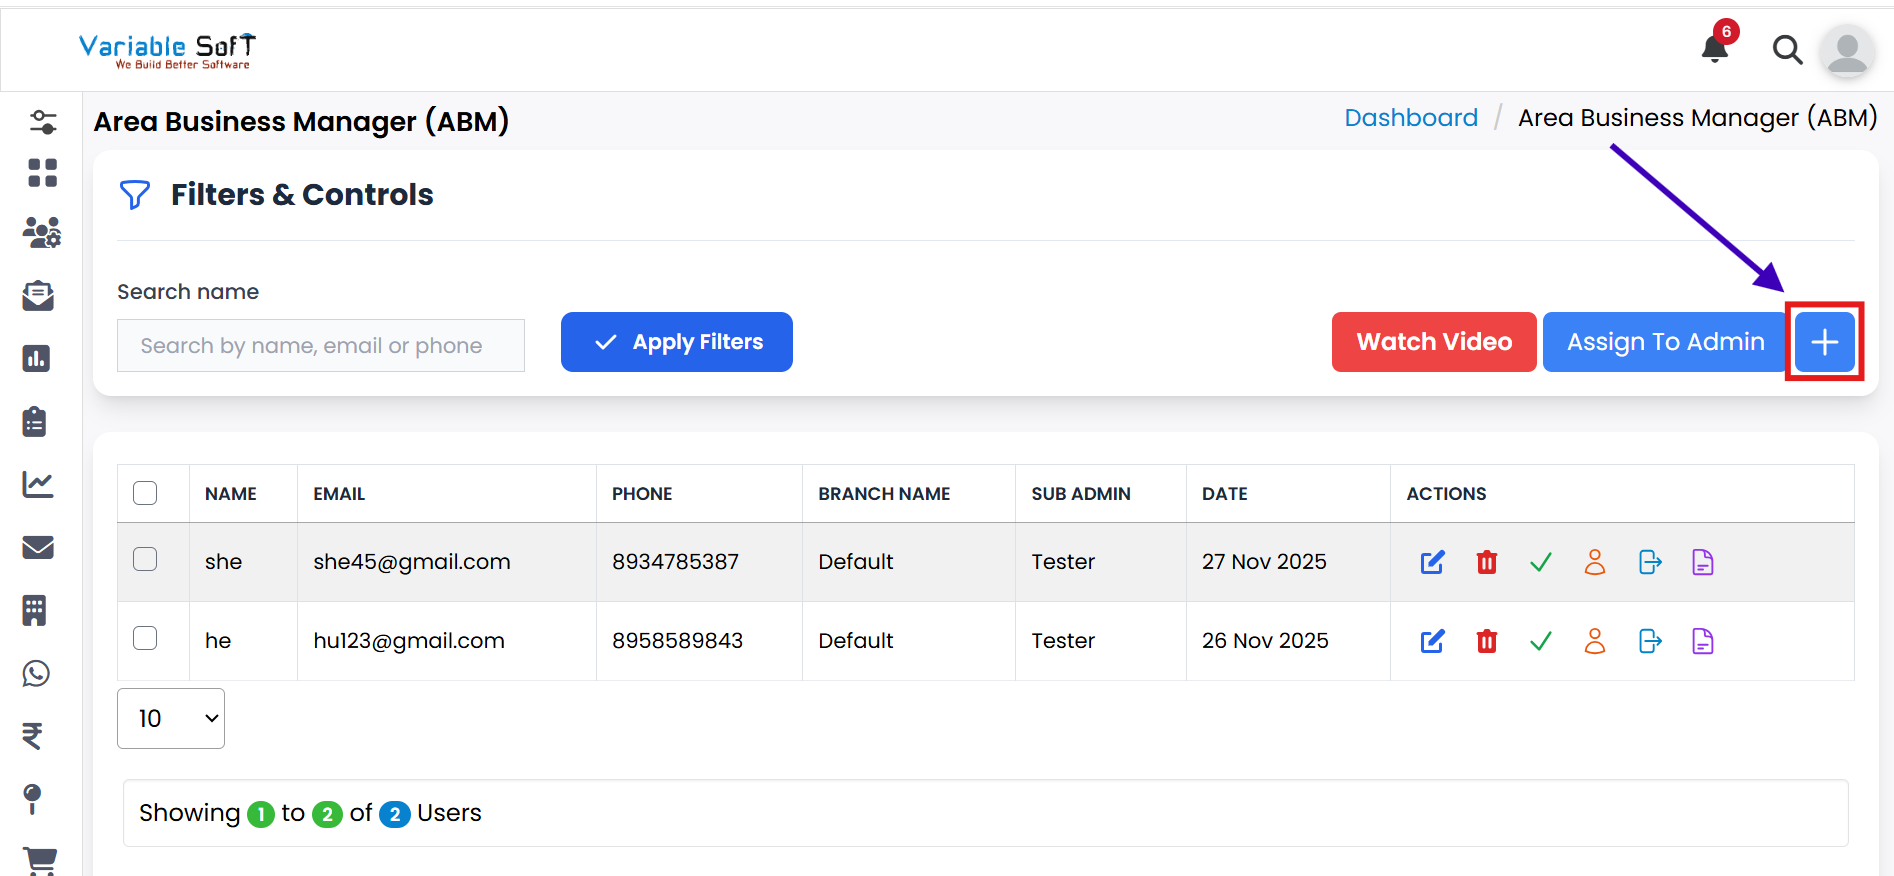Click the purple document icon for she
The width and height of the screenshot is (1894, 876).
1702,562
